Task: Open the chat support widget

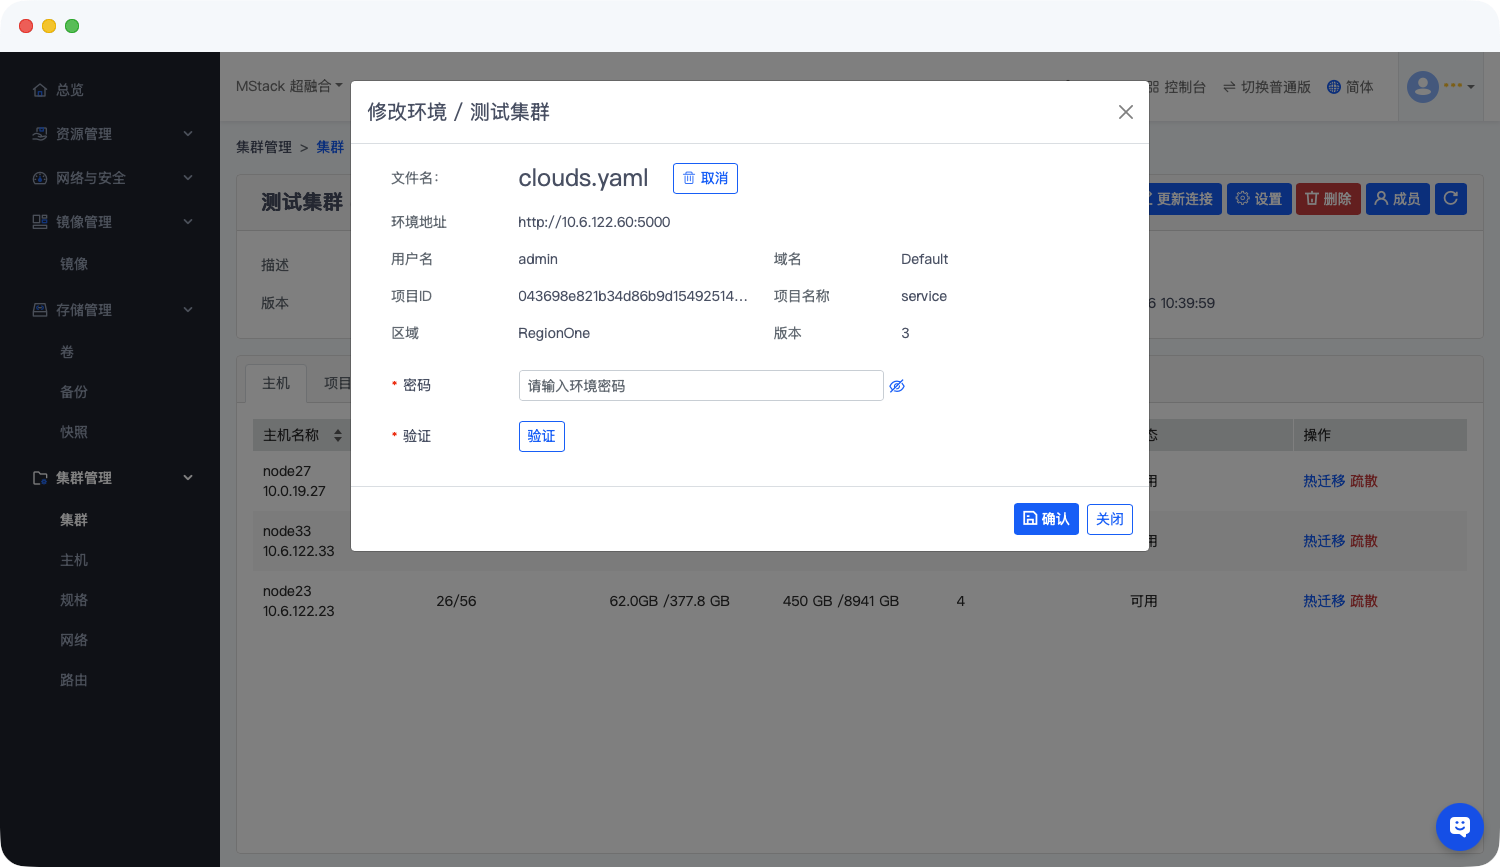Action: (1459, 826)
